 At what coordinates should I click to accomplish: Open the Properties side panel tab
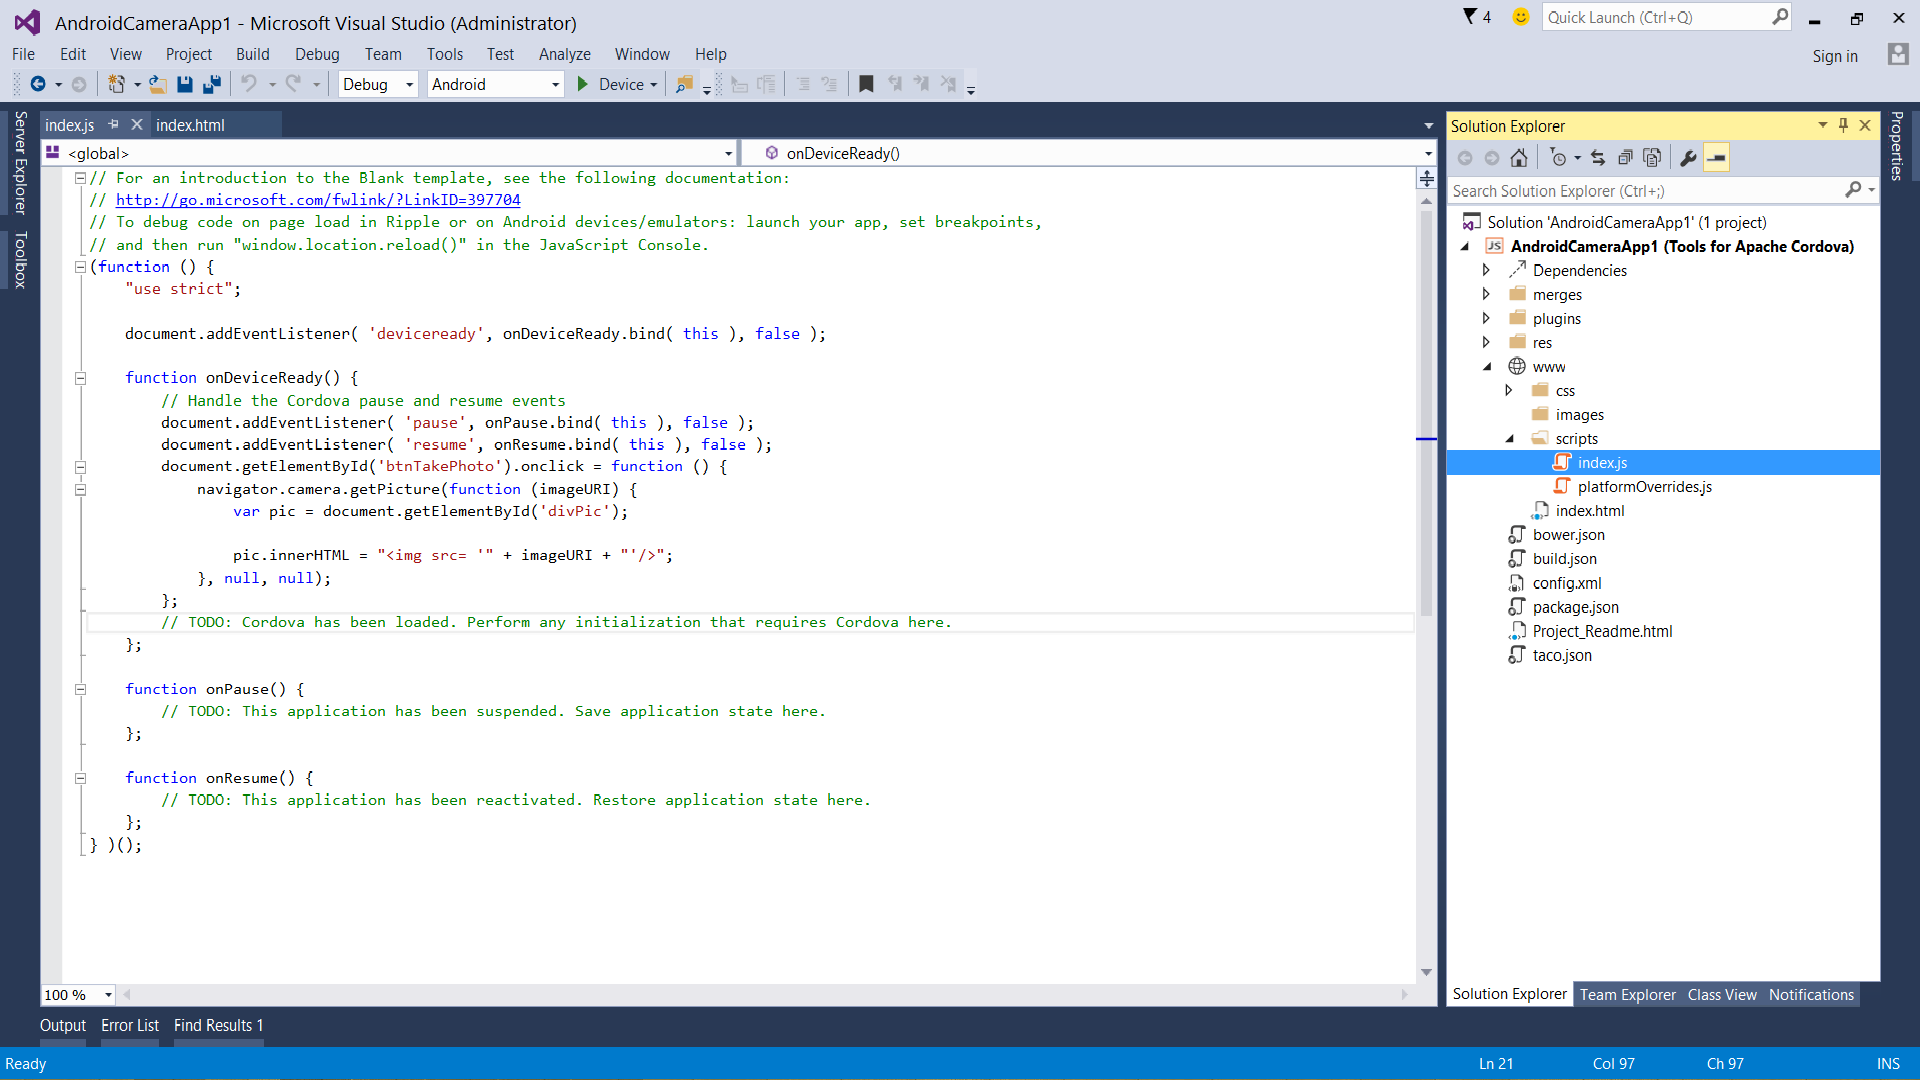pos(1896,146)
